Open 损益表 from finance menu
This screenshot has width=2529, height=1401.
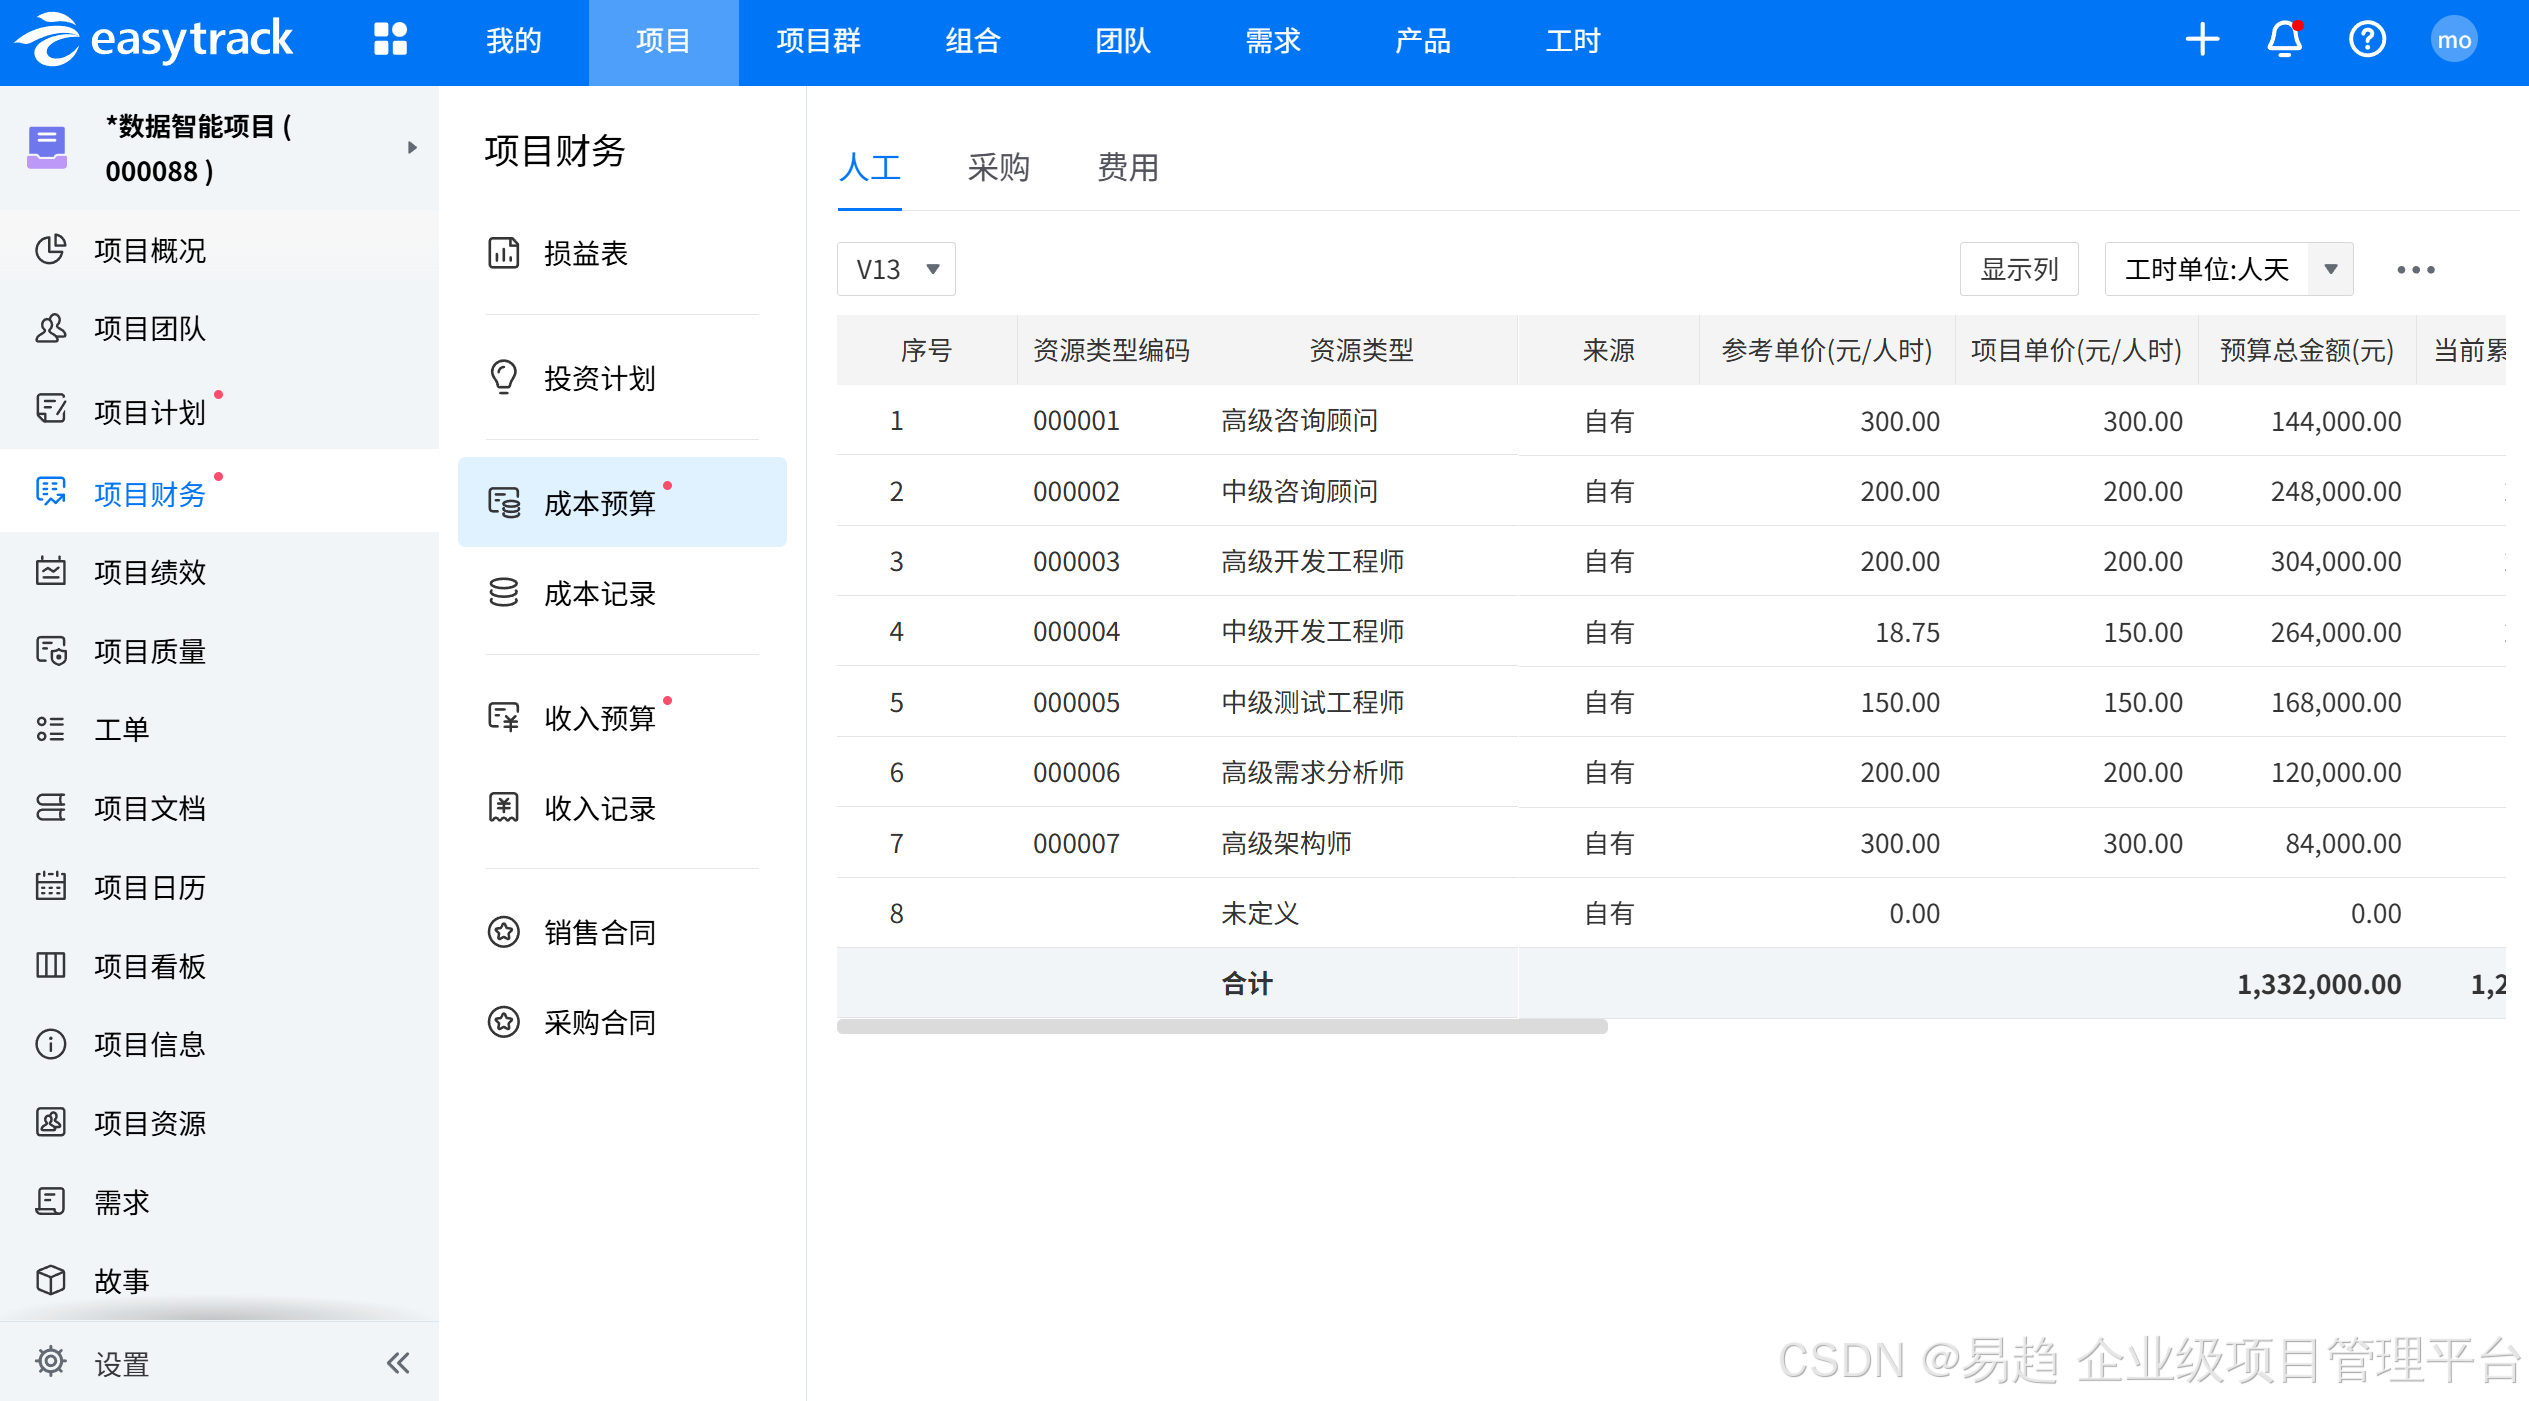(x=585, y=254)
